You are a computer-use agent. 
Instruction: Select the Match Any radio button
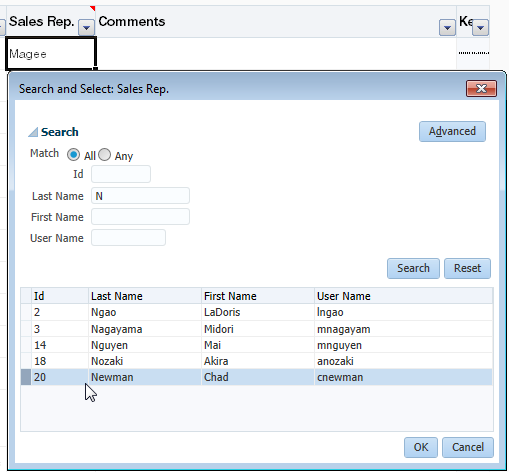105,155
